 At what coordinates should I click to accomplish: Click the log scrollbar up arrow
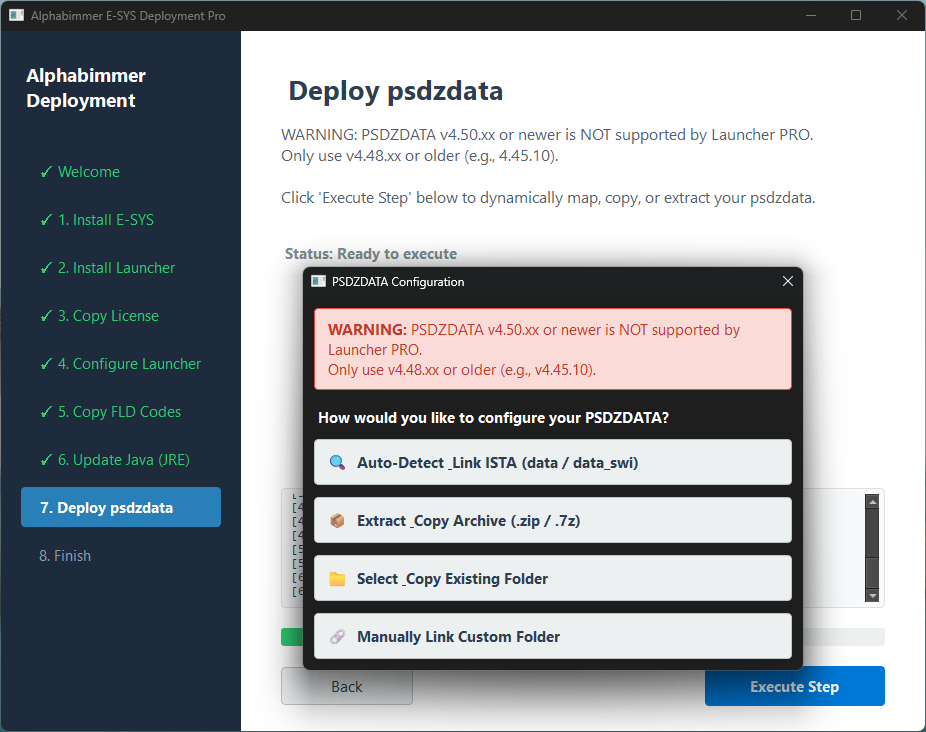(x=872, y=502)
